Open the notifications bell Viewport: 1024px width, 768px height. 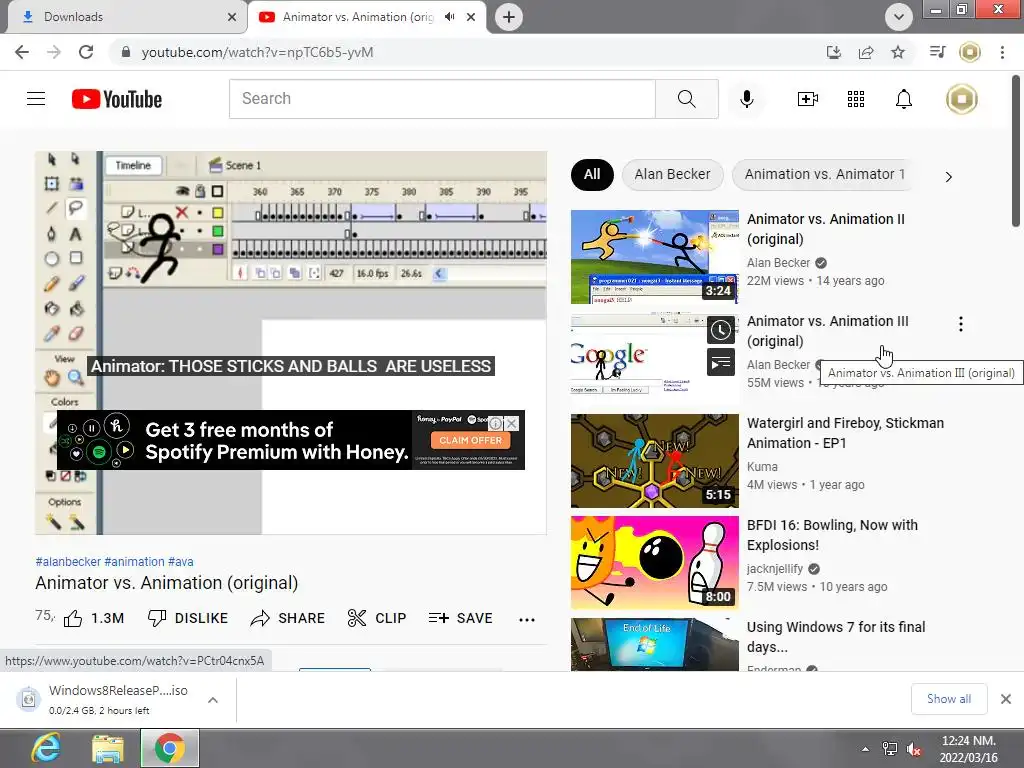(903, 99)
